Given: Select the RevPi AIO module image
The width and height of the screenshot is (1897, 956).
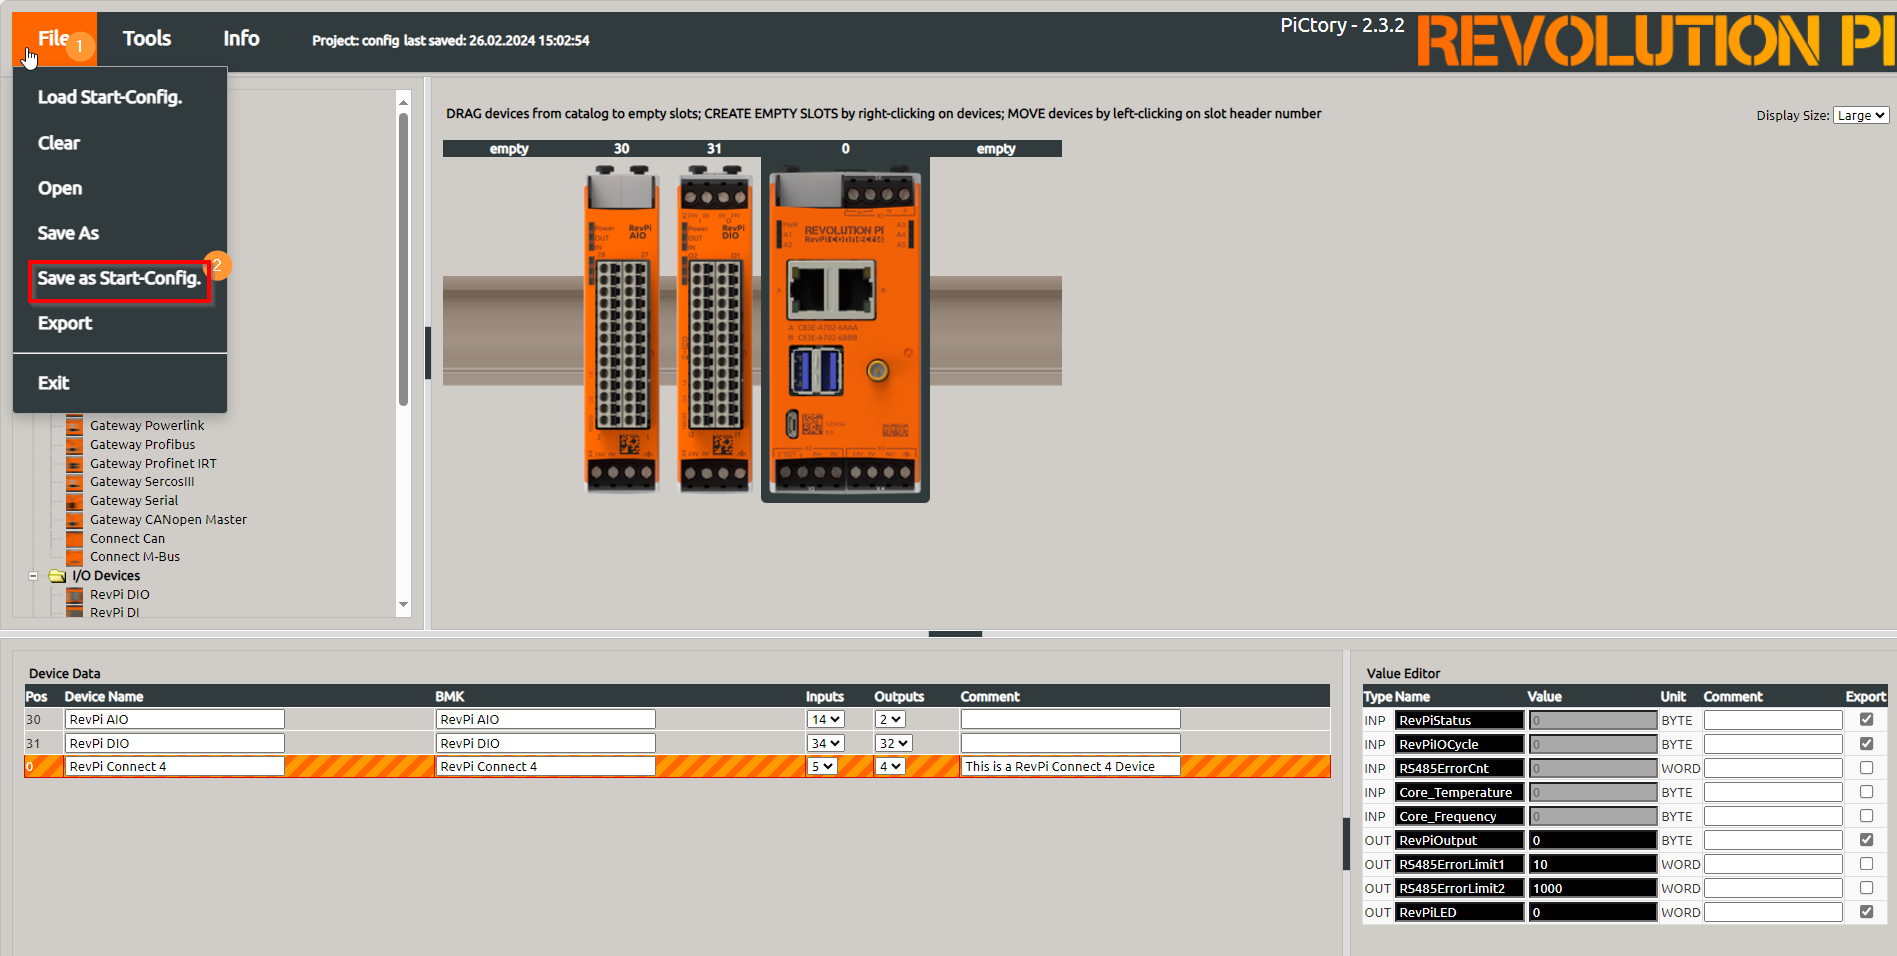Looking at the screenshot, I should [x=622, y=328].
